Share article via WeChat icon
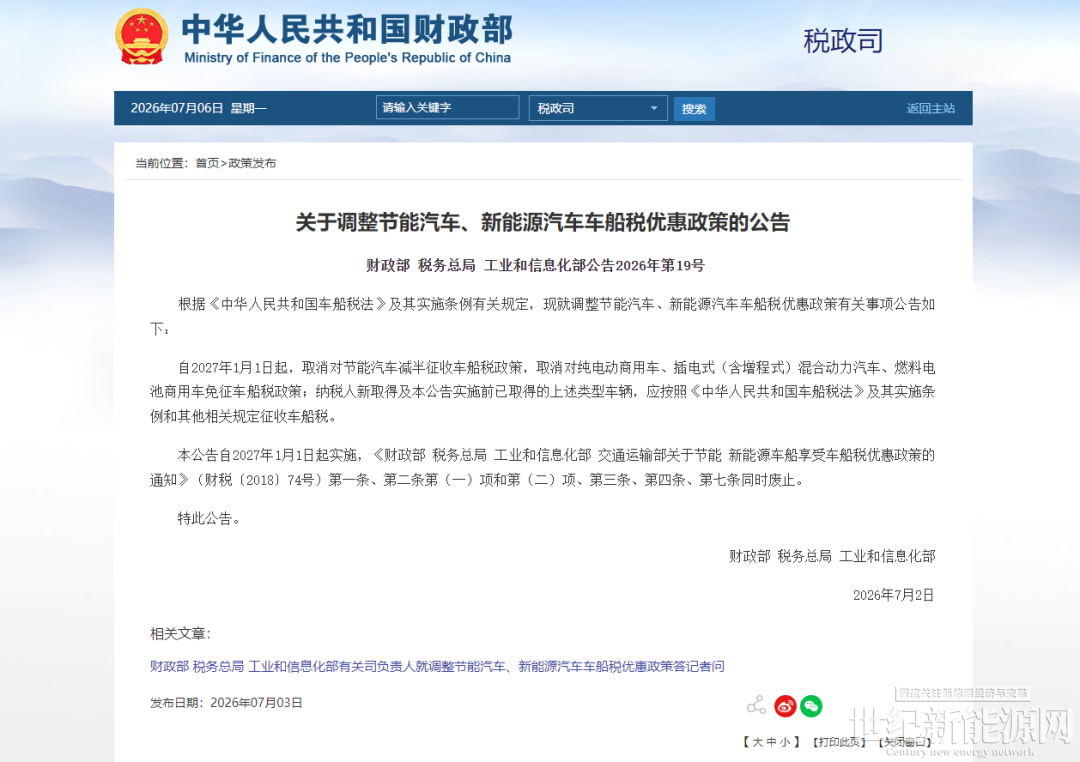 pos(811,706)
